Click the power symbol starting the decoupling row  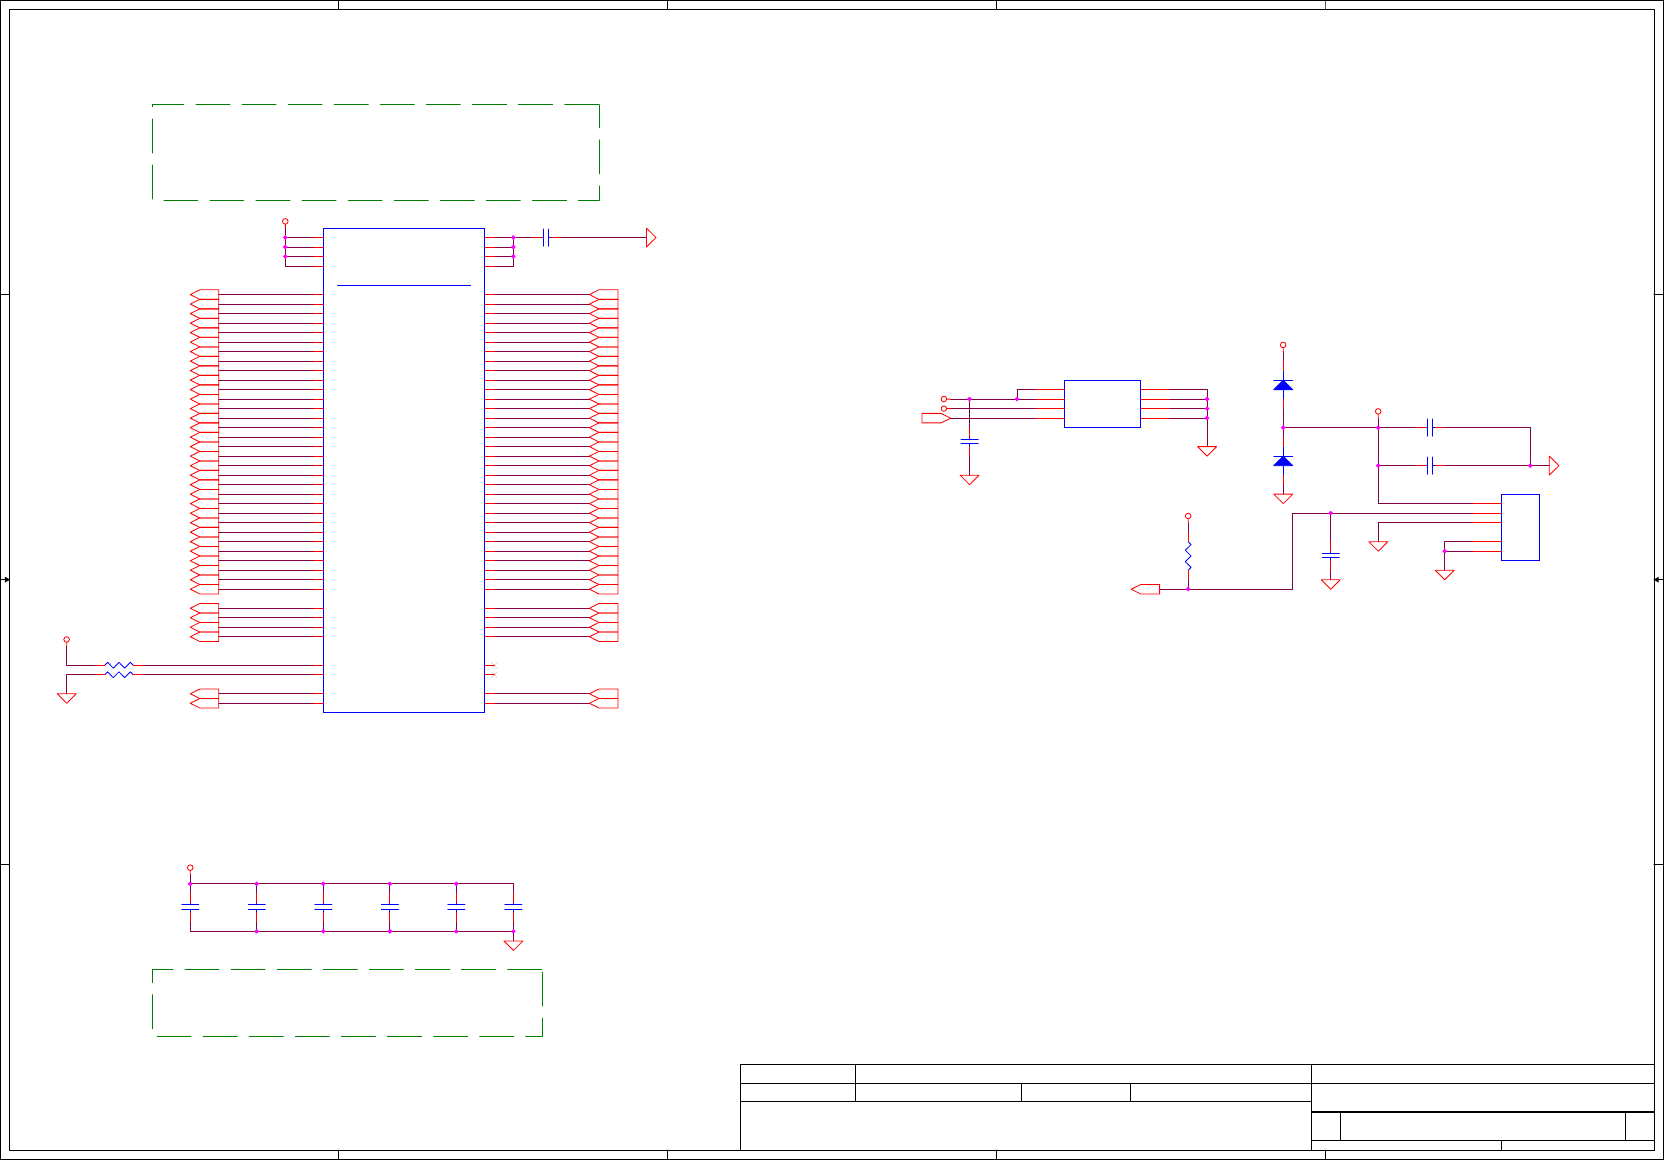point(190,868)
